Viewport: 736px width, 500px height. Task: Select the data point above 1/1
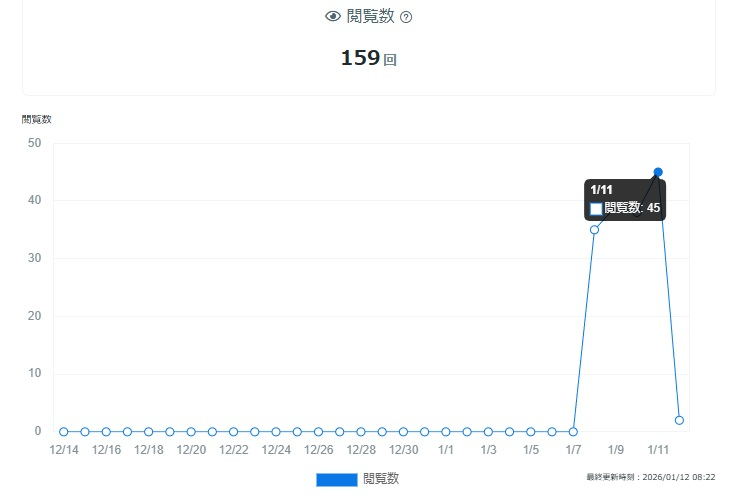(446, 432)
